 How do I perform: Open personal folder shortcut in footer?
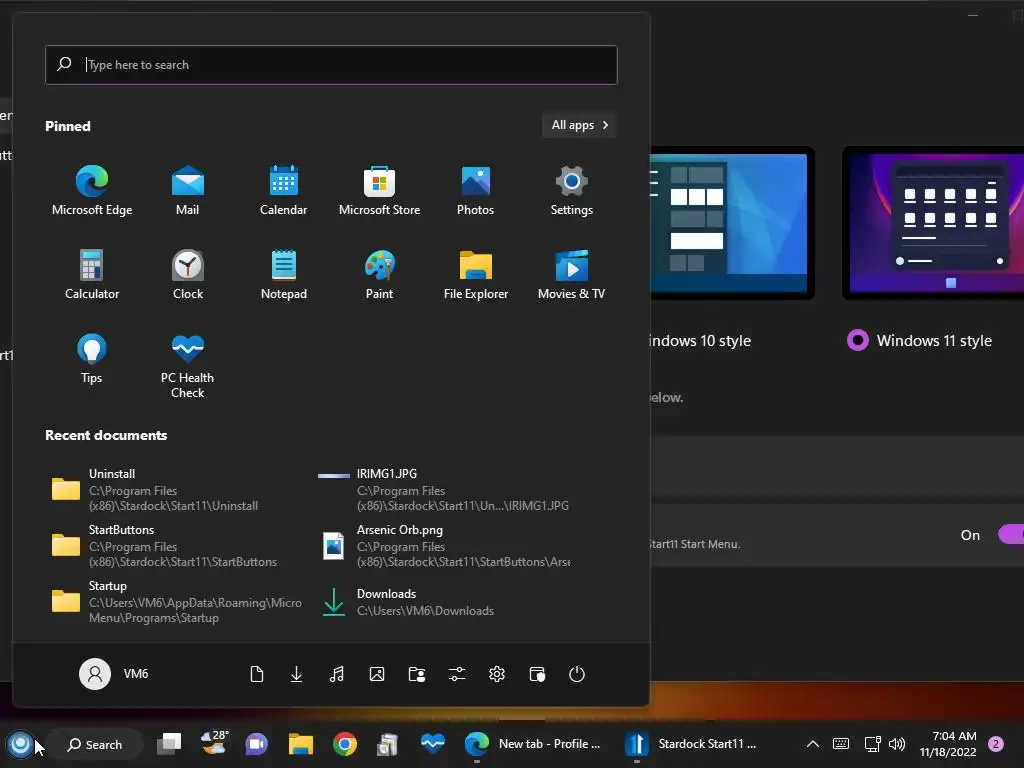(417, 674)
